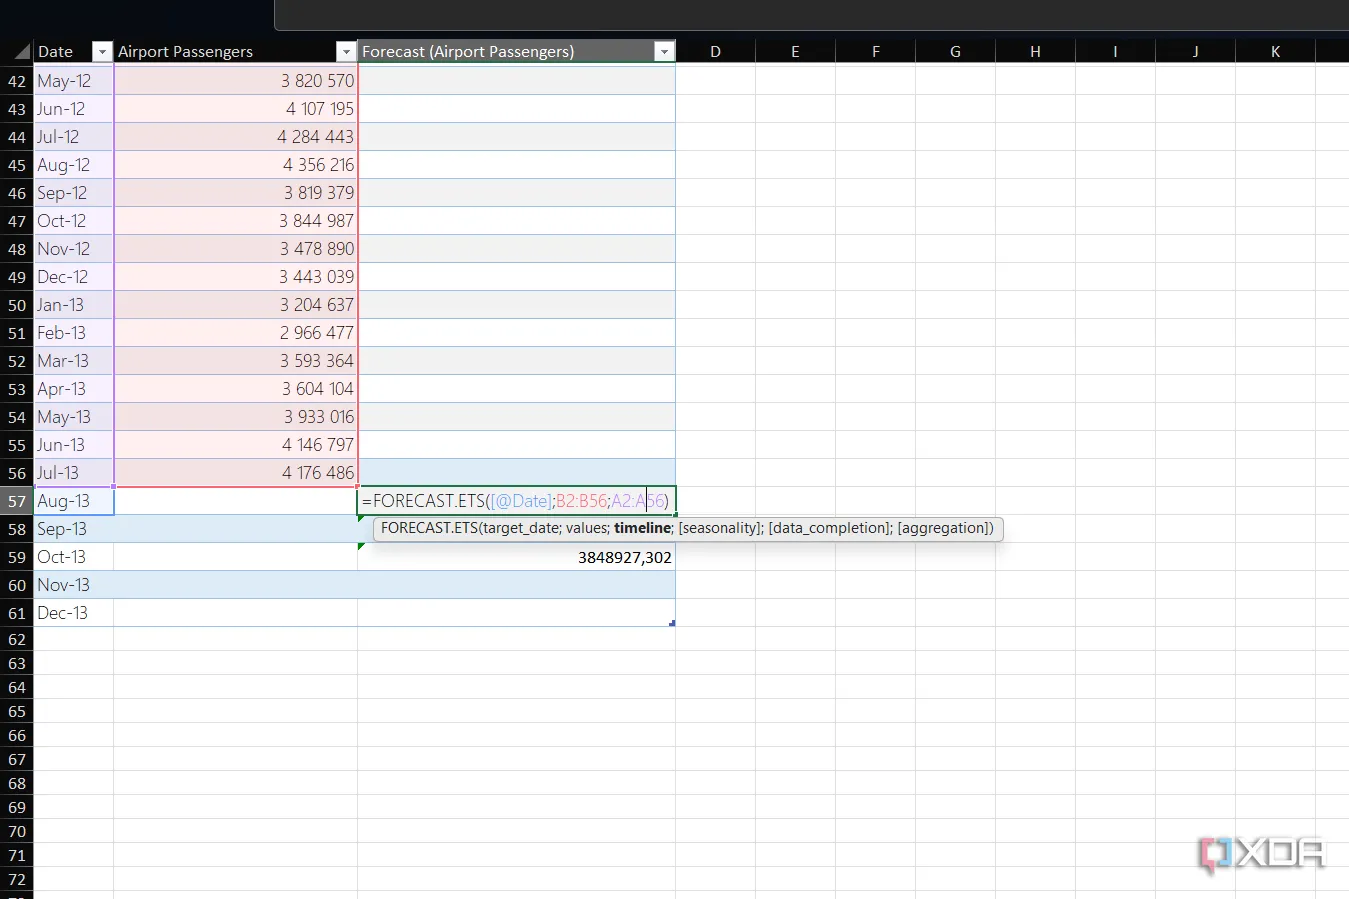Click values argument in formula tooltip

point(586,528)
